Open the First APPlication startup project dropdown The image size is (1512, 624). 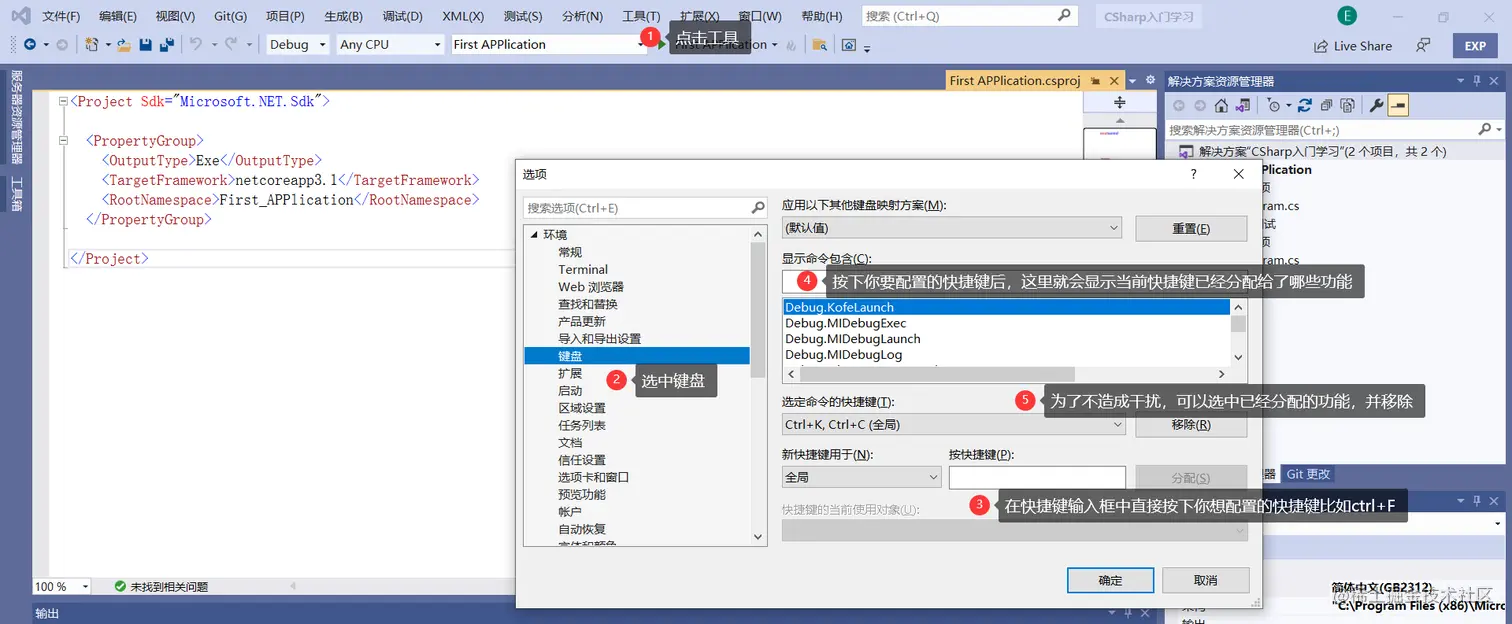(x=548, y=45)
